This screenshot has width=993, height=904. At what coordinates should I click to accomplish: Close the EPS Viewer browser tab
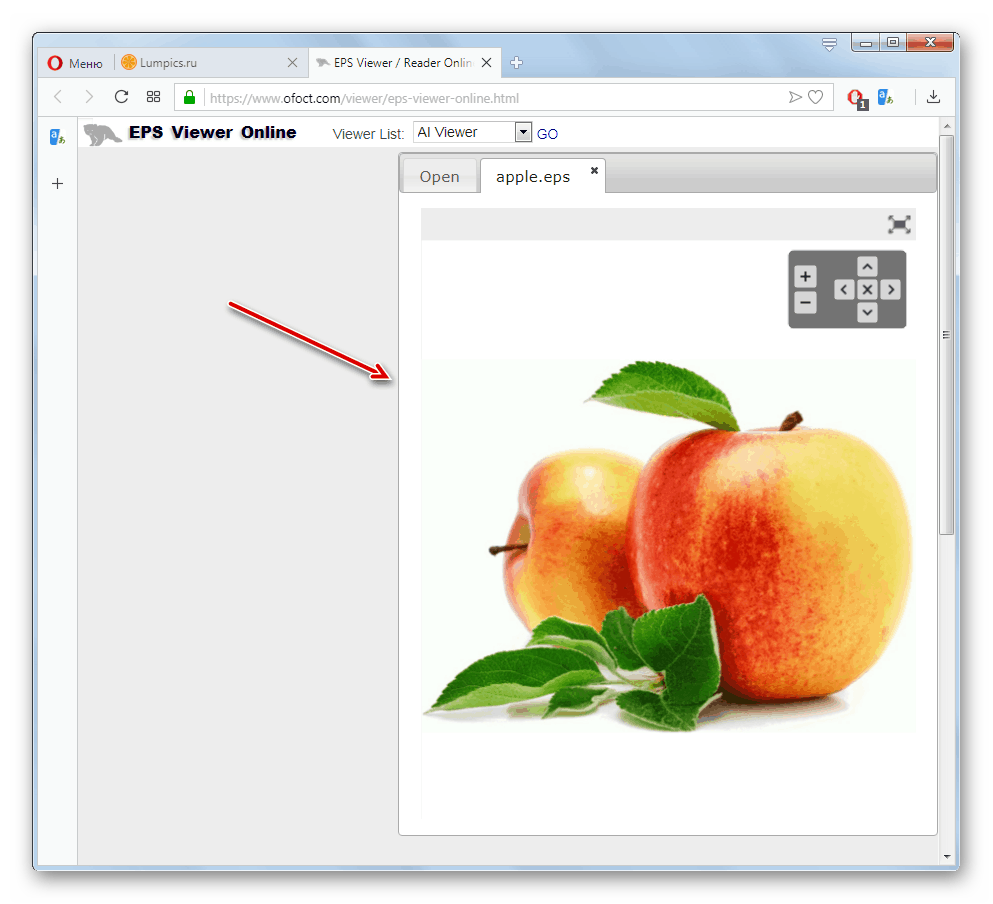486,63
